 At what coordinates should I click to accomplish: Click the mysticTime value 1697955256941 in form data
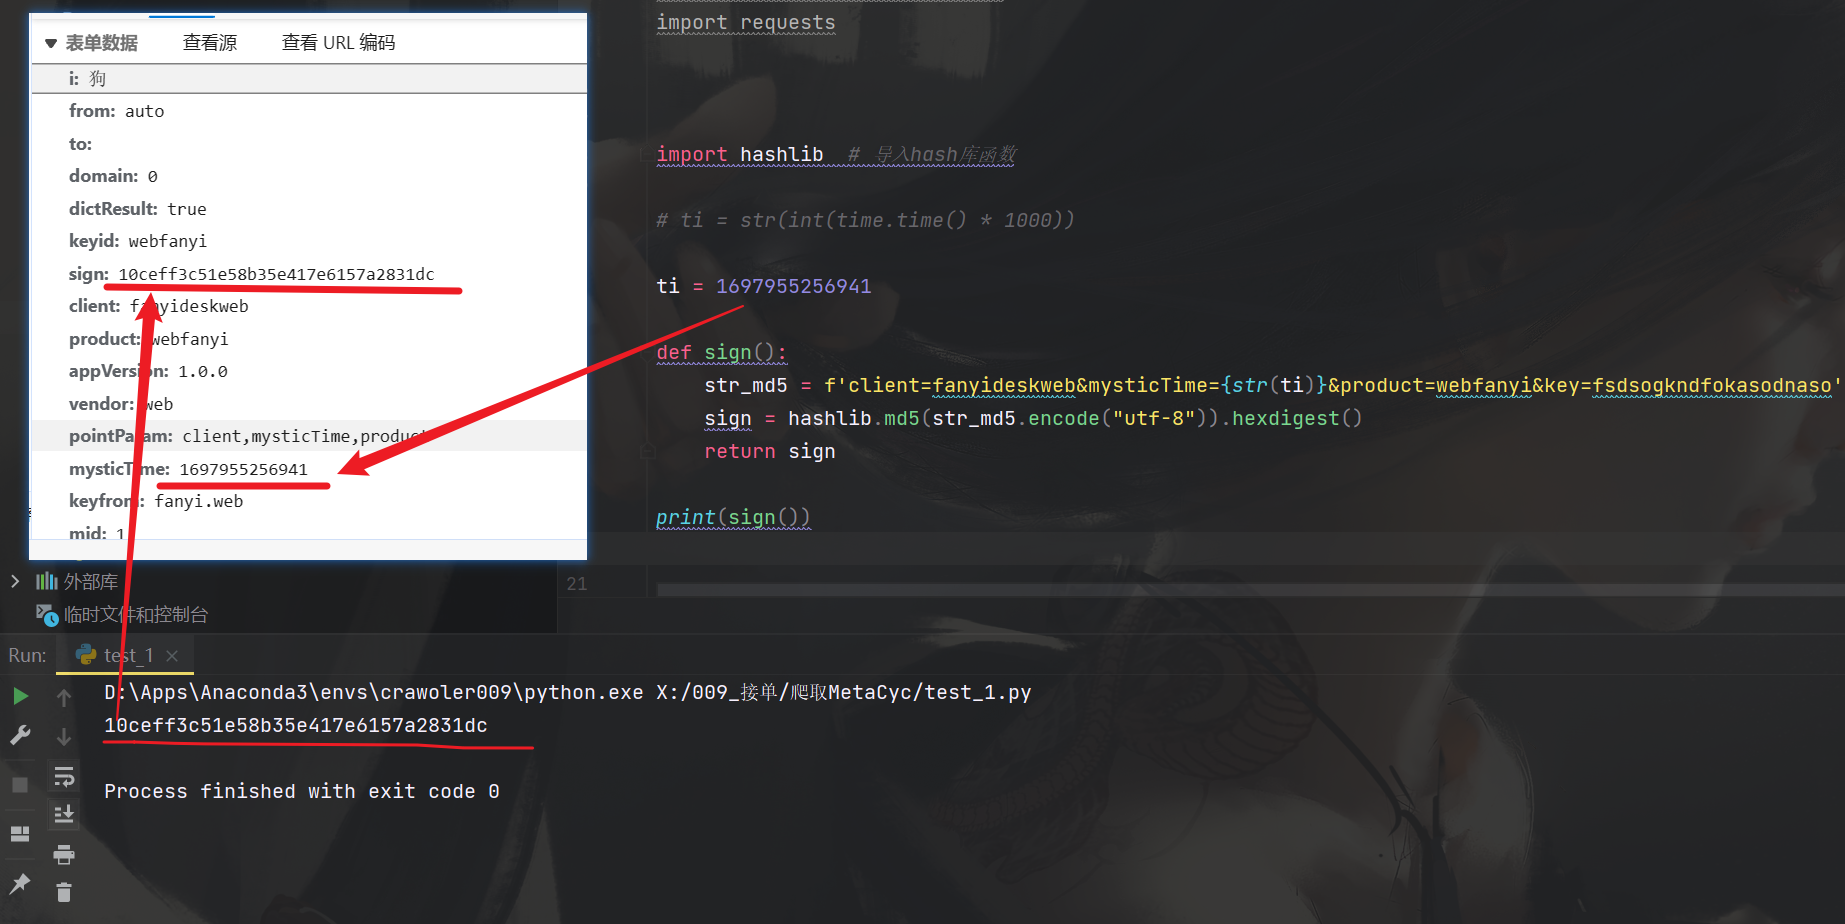[x=244, y=469]
